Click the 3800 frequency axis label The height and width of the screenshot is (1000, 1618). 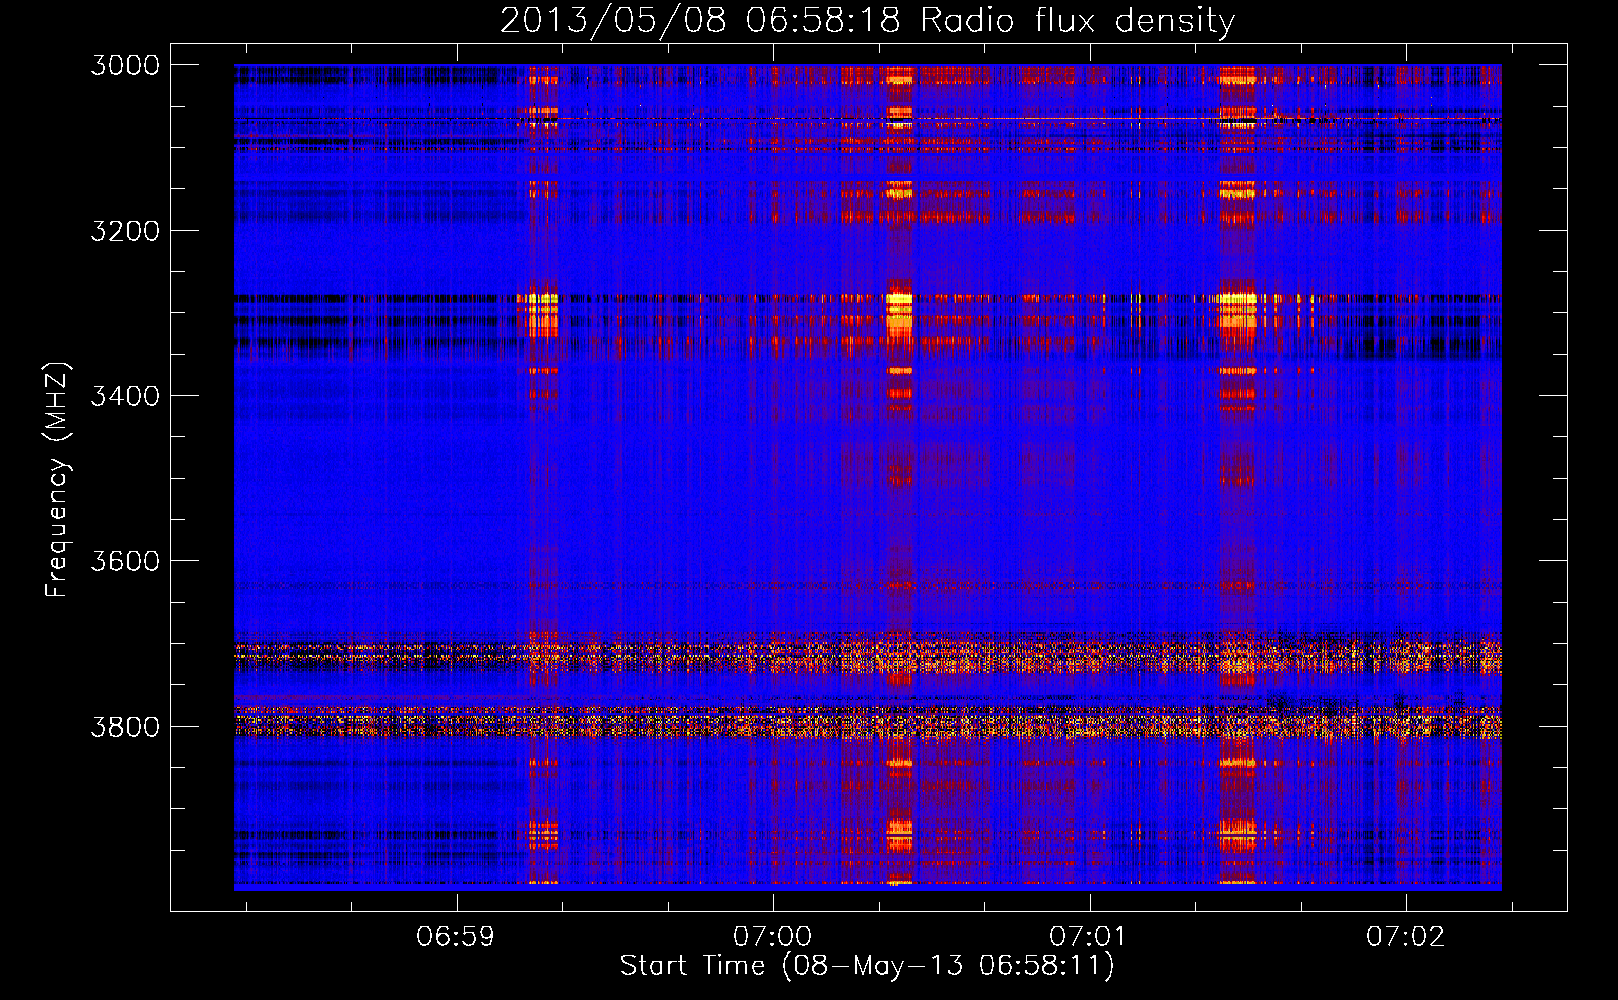[125, 726]
